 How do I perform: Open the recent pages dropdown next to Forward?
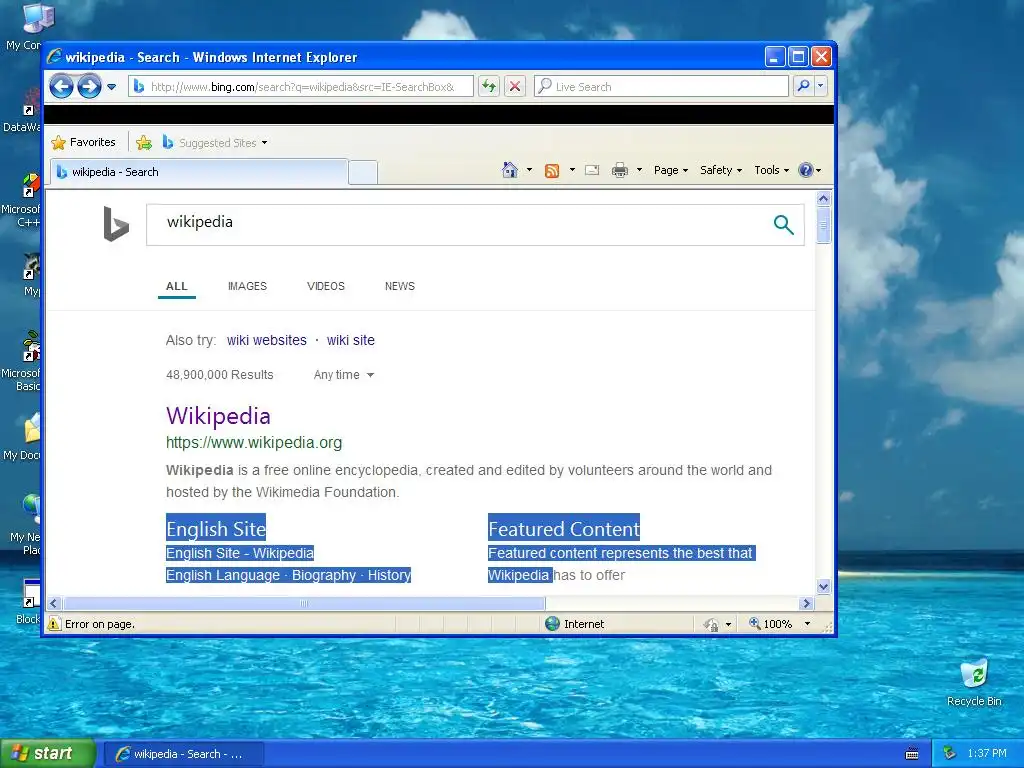point(112,87)
